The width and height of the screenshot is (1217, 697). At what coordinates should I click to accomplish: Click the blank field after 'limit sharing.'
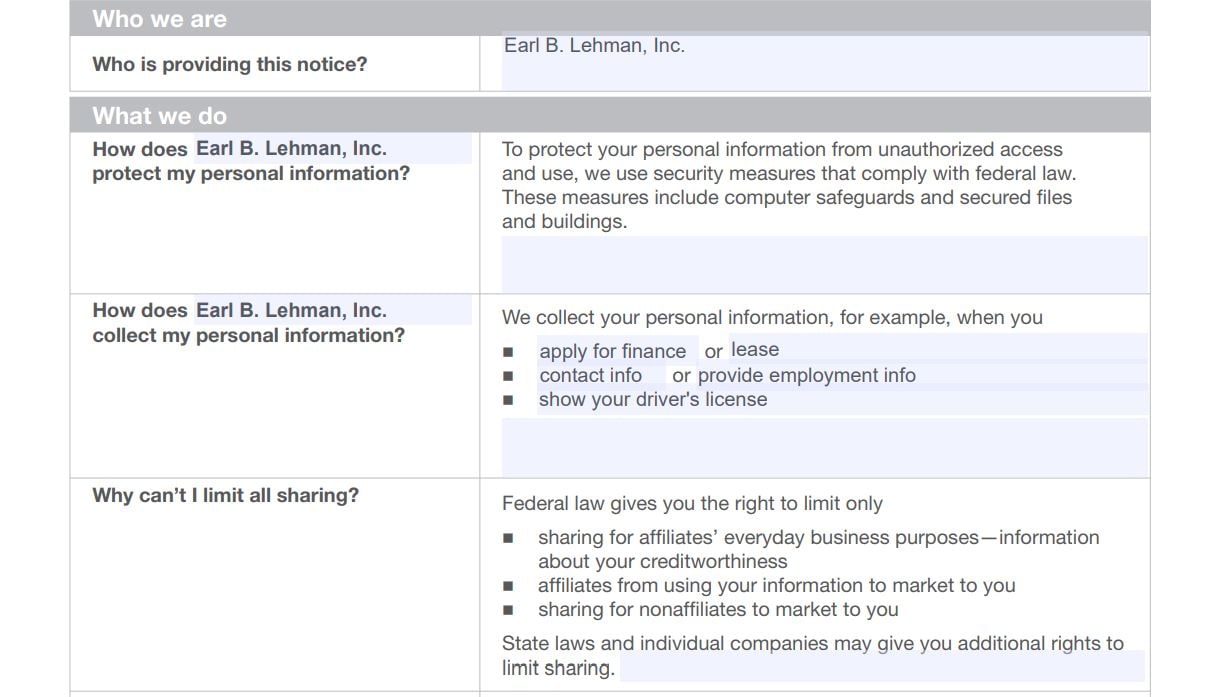click(x=882, y=667)
